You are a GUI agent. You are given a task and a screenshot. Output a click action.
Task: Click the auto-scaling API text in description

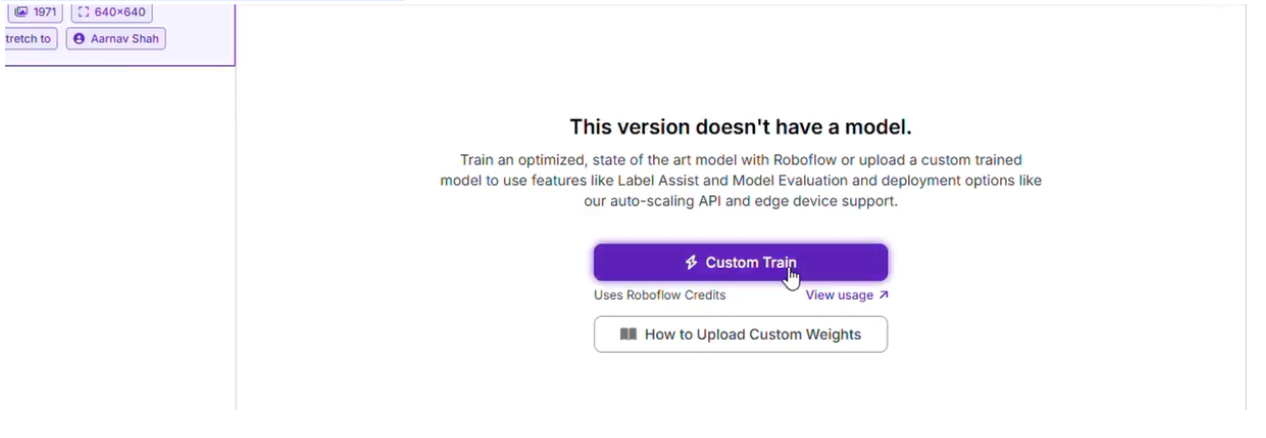tap(660, 201)
